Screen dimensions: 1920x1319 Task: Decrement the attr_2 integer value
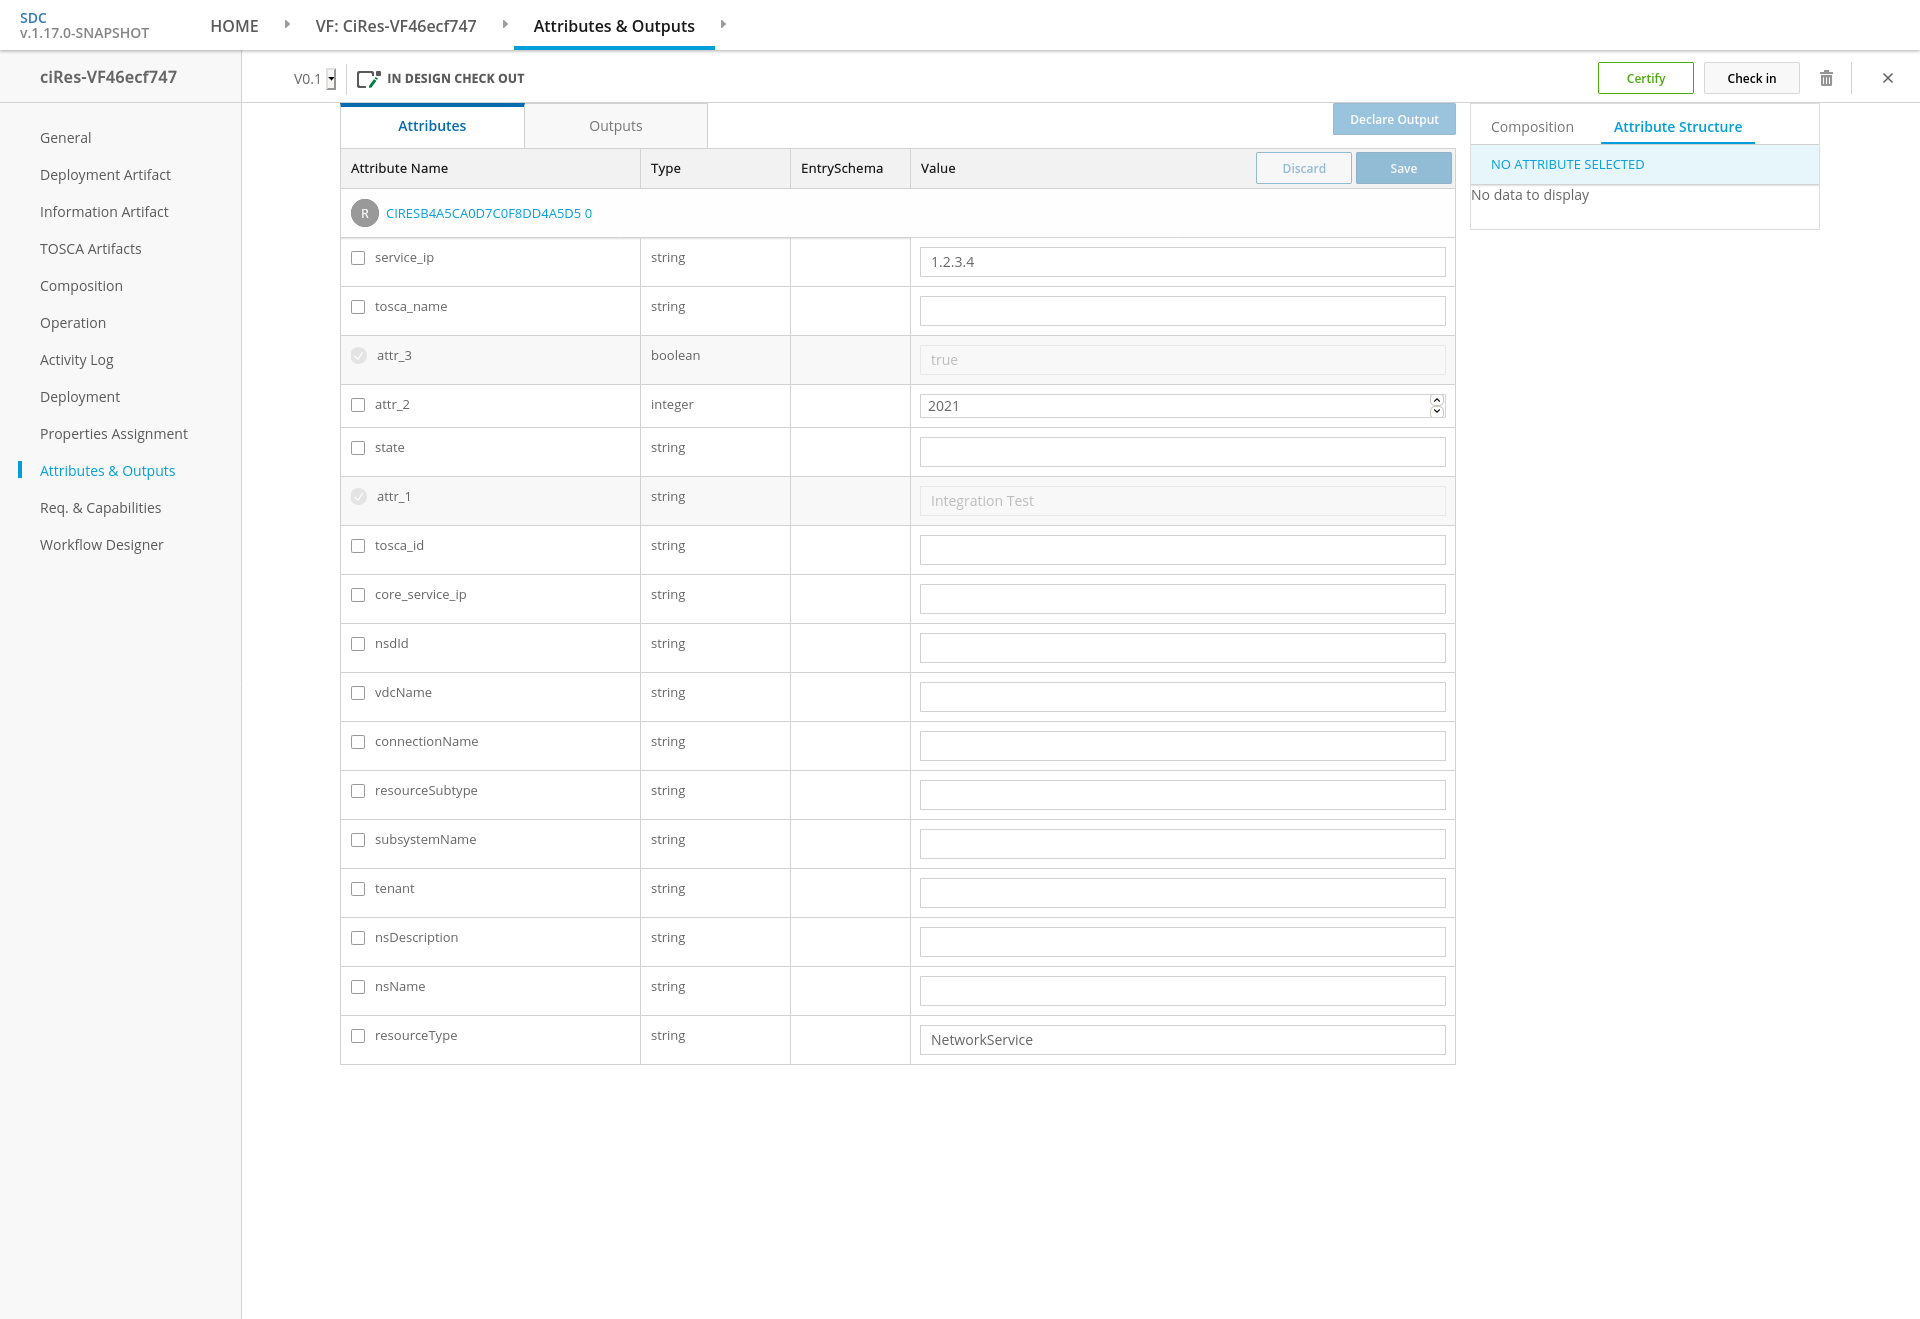pos(1437,411)
